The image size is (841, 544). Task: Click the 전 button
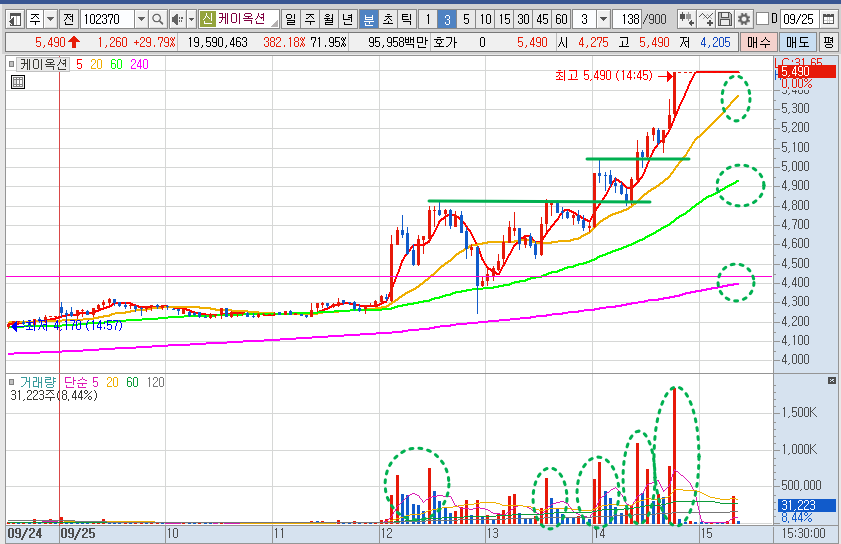(x=68, y=20)
